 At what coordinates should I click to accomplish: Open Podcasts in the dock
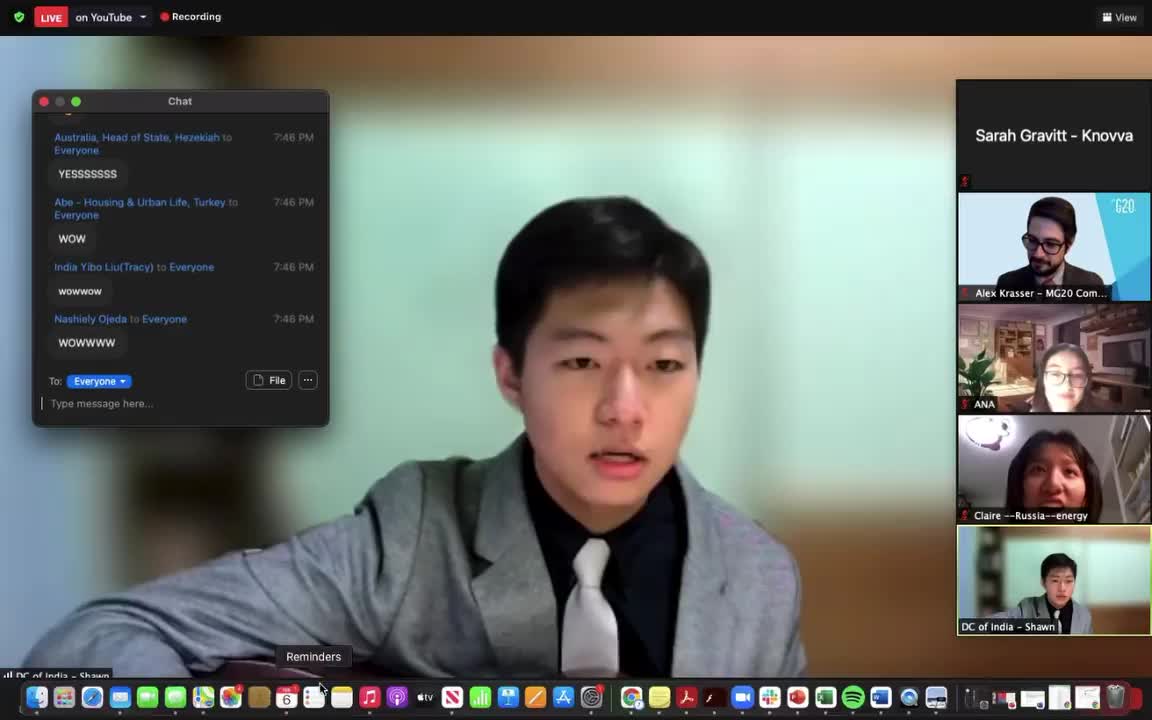point(397,697)
